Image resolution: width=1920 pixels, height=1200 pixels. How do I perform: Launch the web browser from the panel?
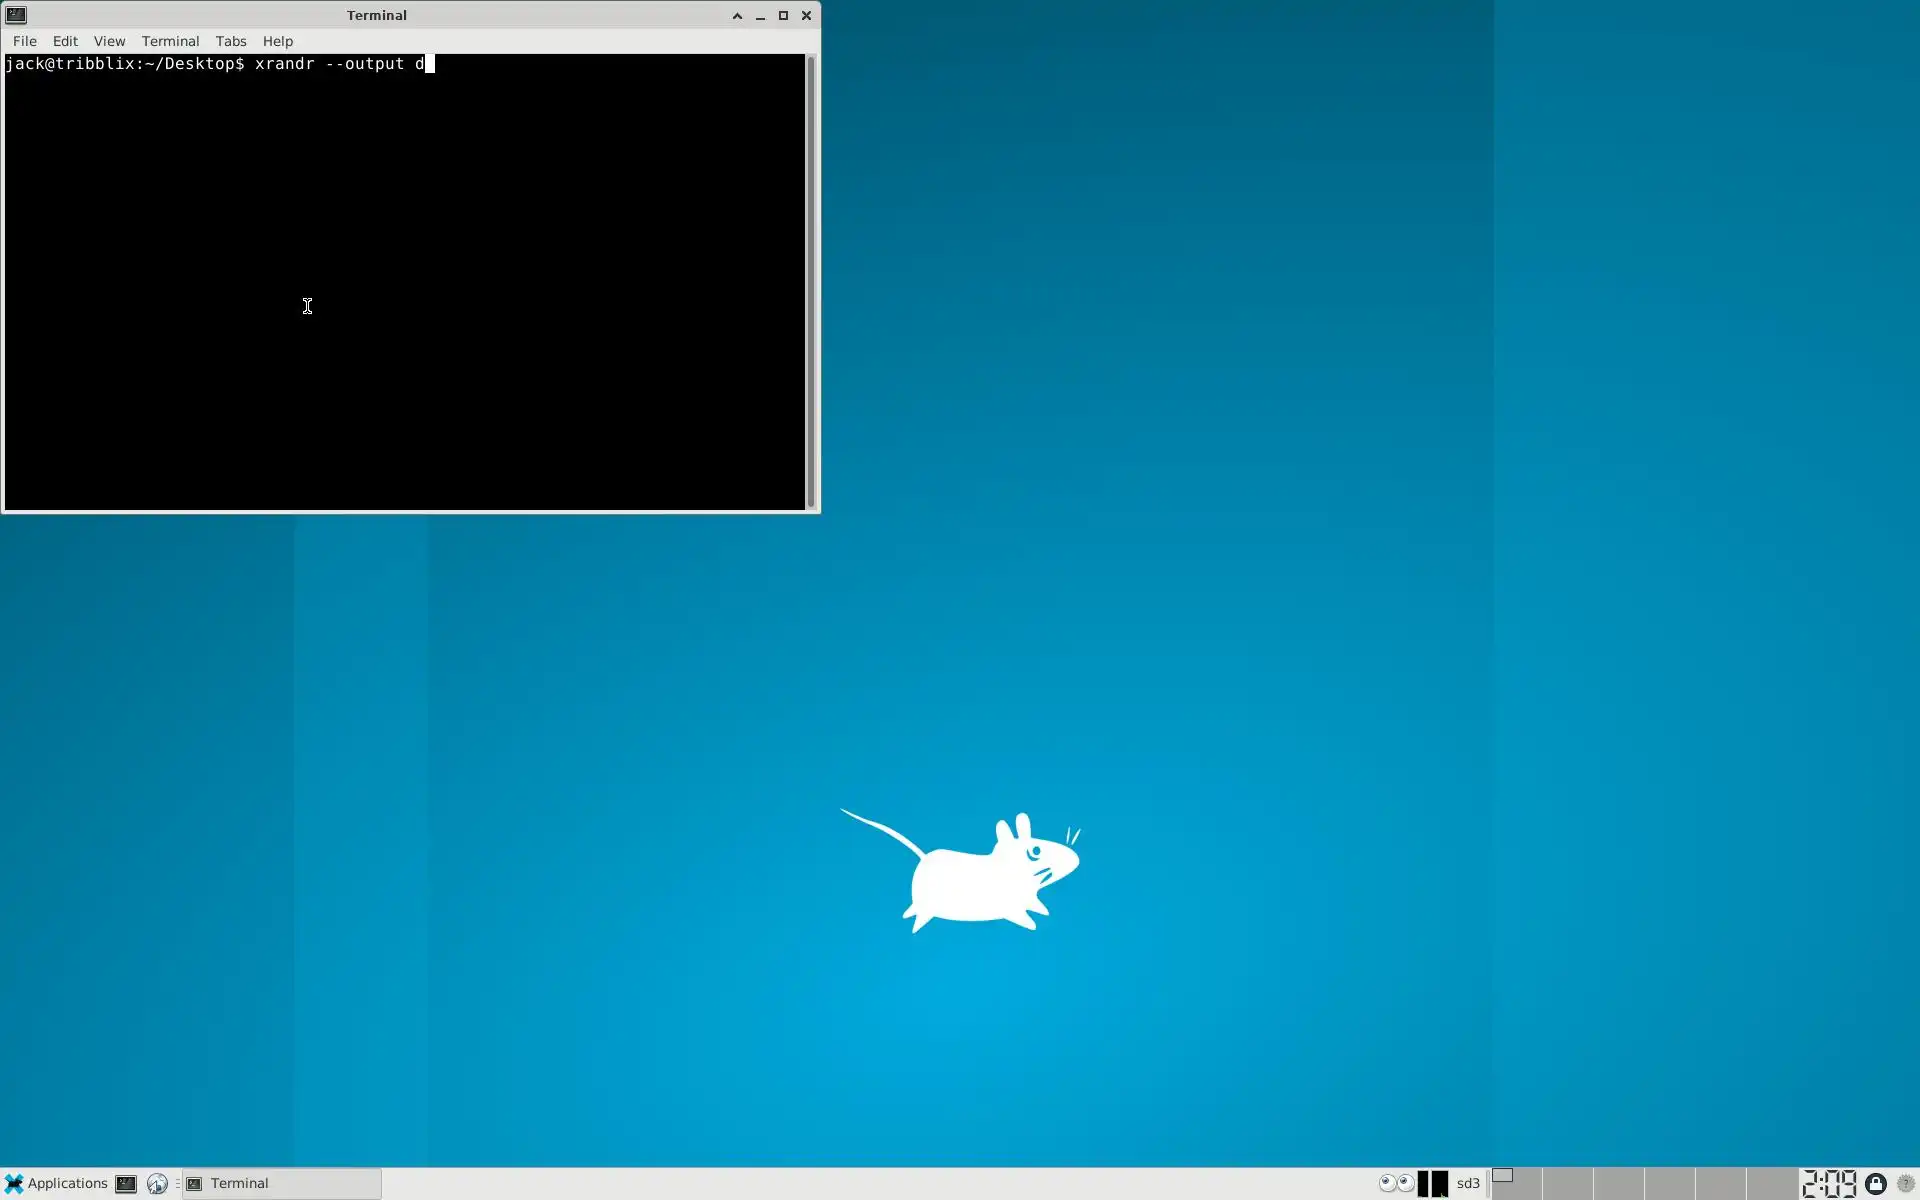[157, 1184]
